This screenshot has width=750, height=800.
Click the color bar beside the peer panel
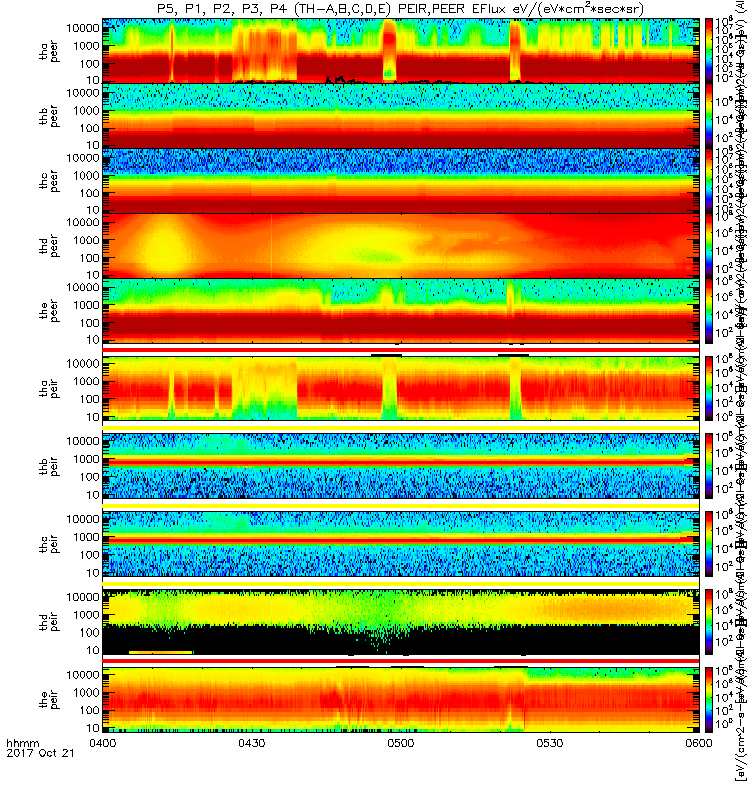(x=709, y=311)
